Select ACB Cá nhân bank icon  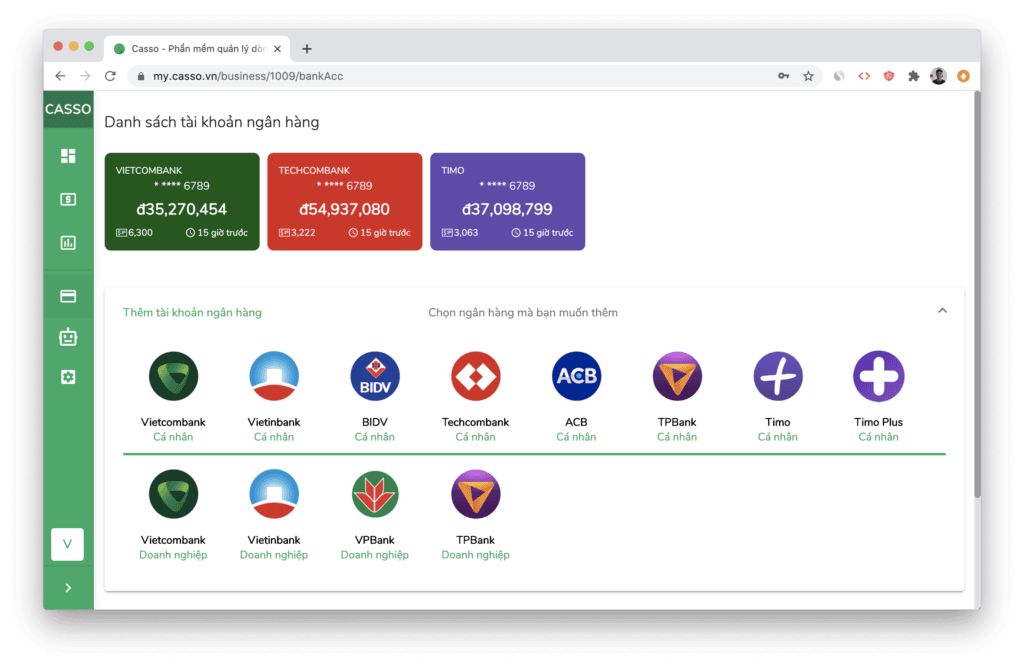point(576,376)
